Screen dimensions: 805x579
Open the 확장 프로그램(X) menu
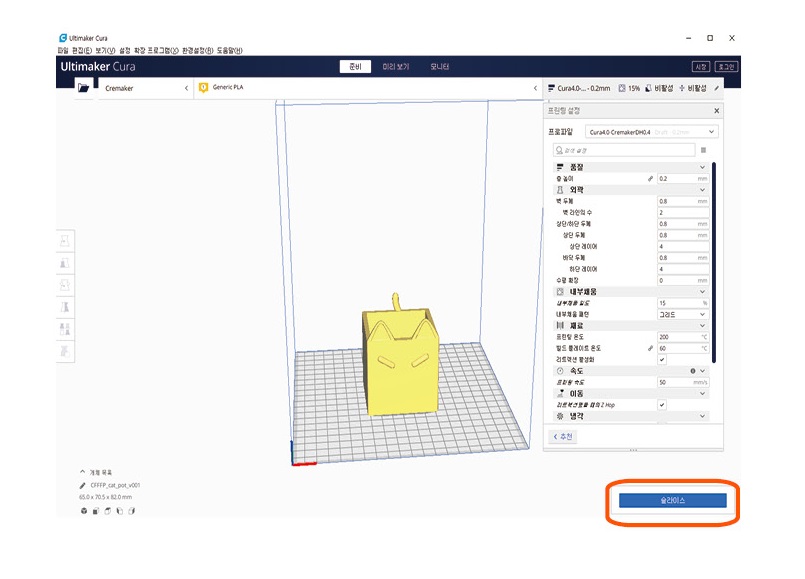click(156, 50)
